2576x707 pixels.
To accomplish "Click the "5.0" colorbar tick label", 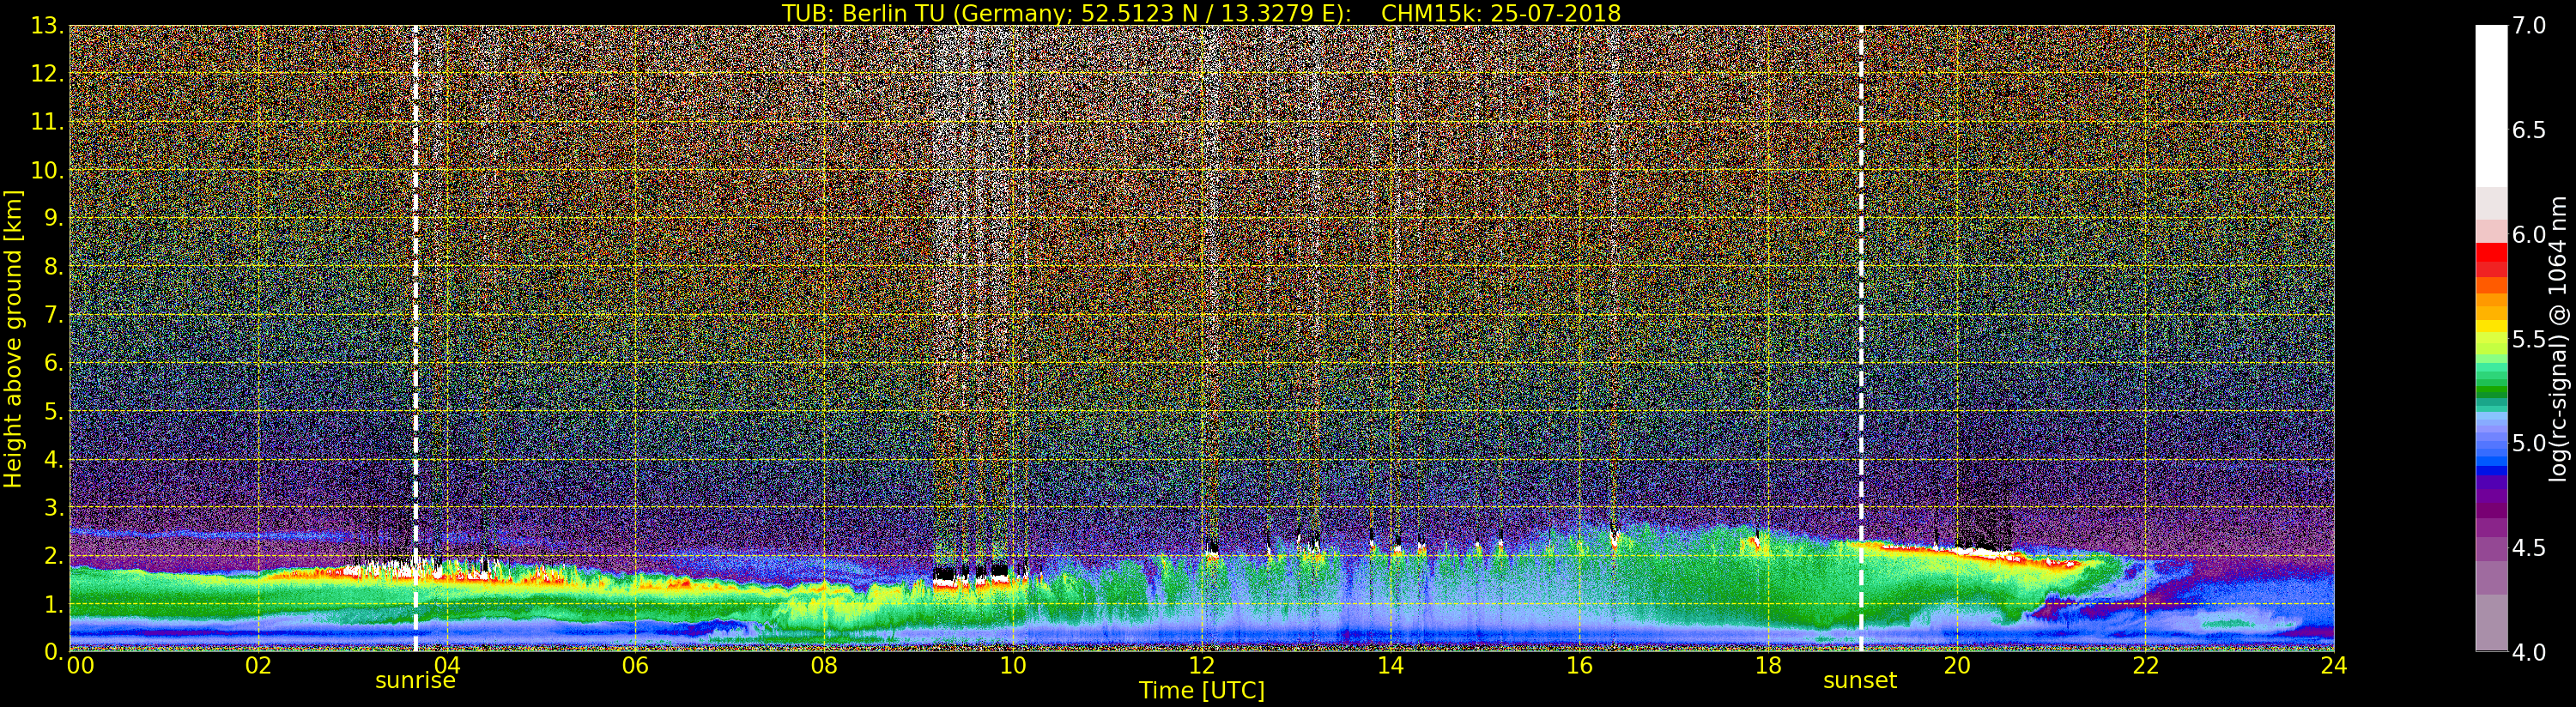I will click(2530, 444).
